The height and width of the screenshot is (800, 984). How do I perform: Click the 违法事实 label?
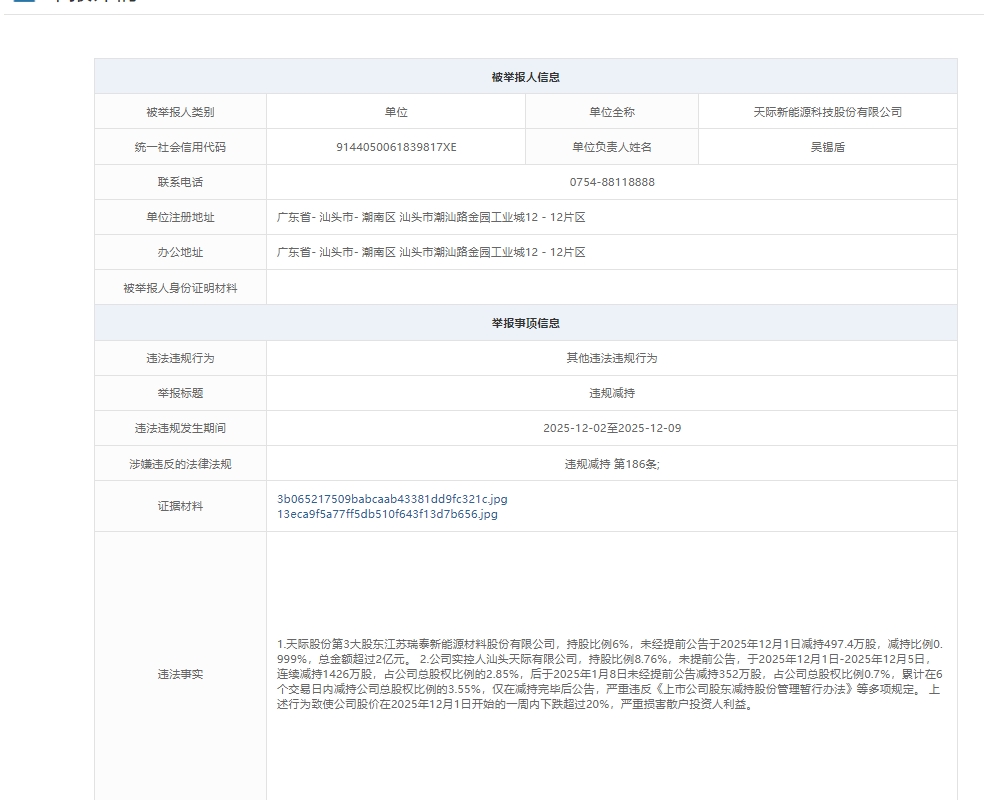[x=180, y=675]
